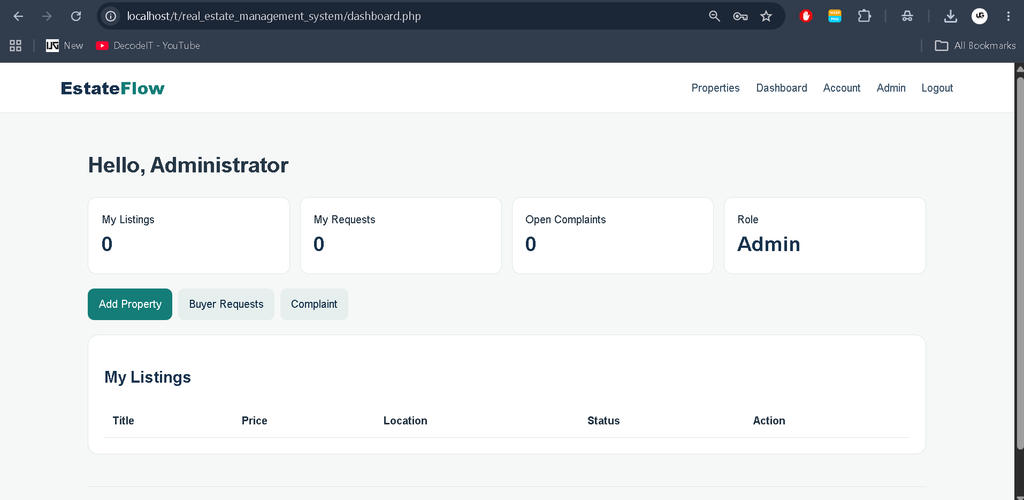Open the extensions puzzle-piece menu
The width and height of the screenshot is (1024, 500).
(x=864, y=16)
